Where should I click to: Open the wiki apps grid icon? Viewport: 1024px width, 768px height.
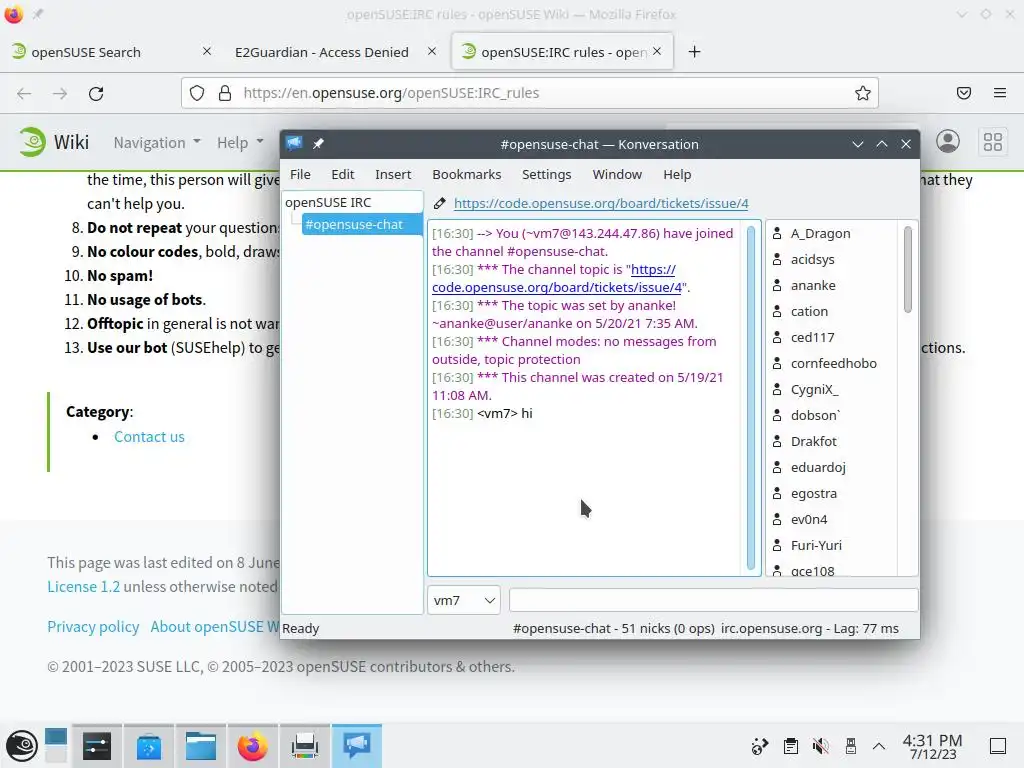(x=993, y=141)
